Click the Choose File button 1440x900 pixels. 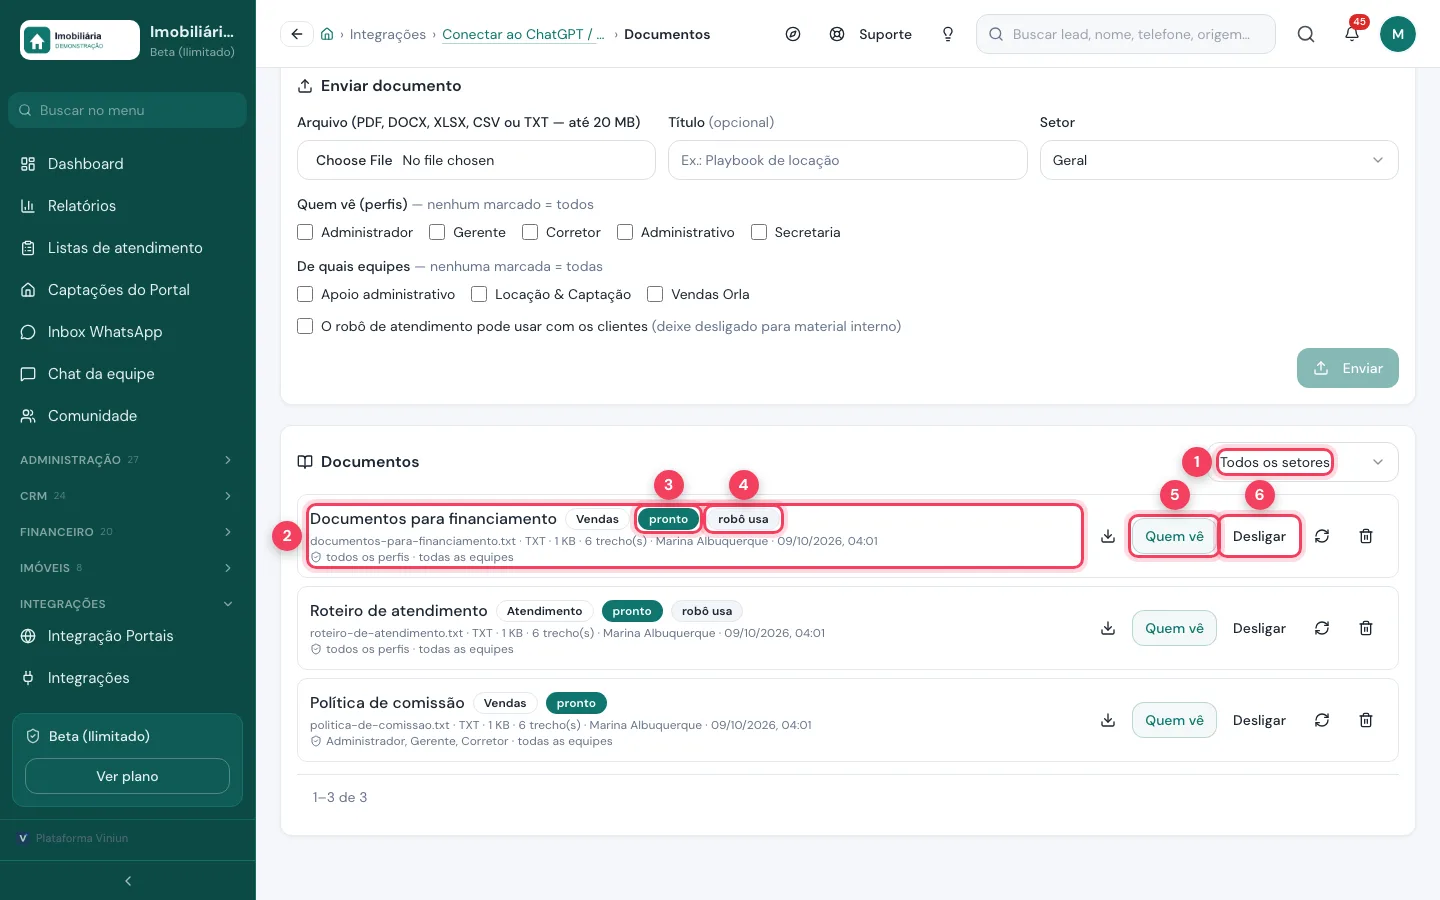coord(354,160)
